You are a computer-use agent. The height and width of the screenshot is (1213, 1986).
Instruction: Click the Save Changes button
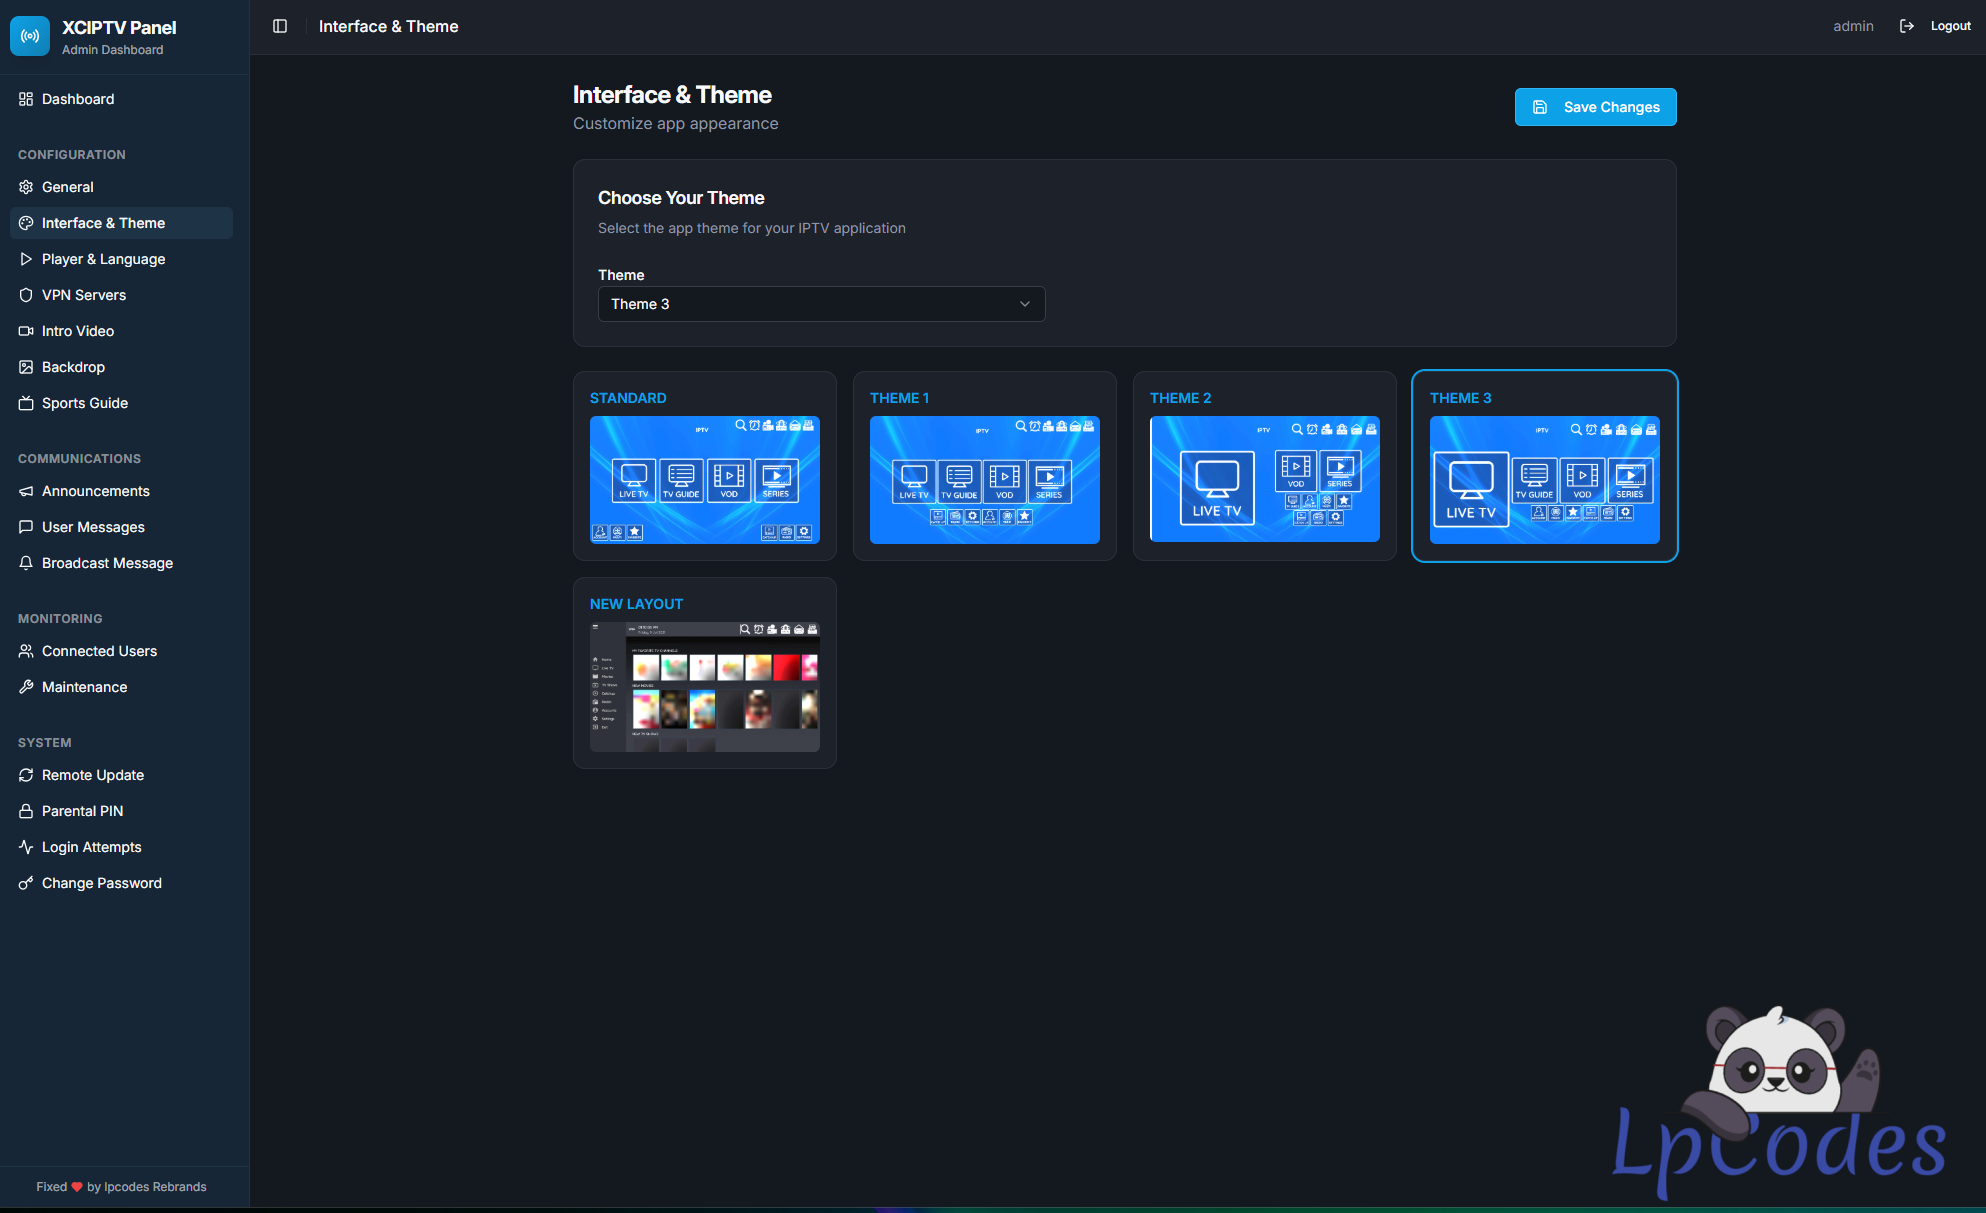1595,107
